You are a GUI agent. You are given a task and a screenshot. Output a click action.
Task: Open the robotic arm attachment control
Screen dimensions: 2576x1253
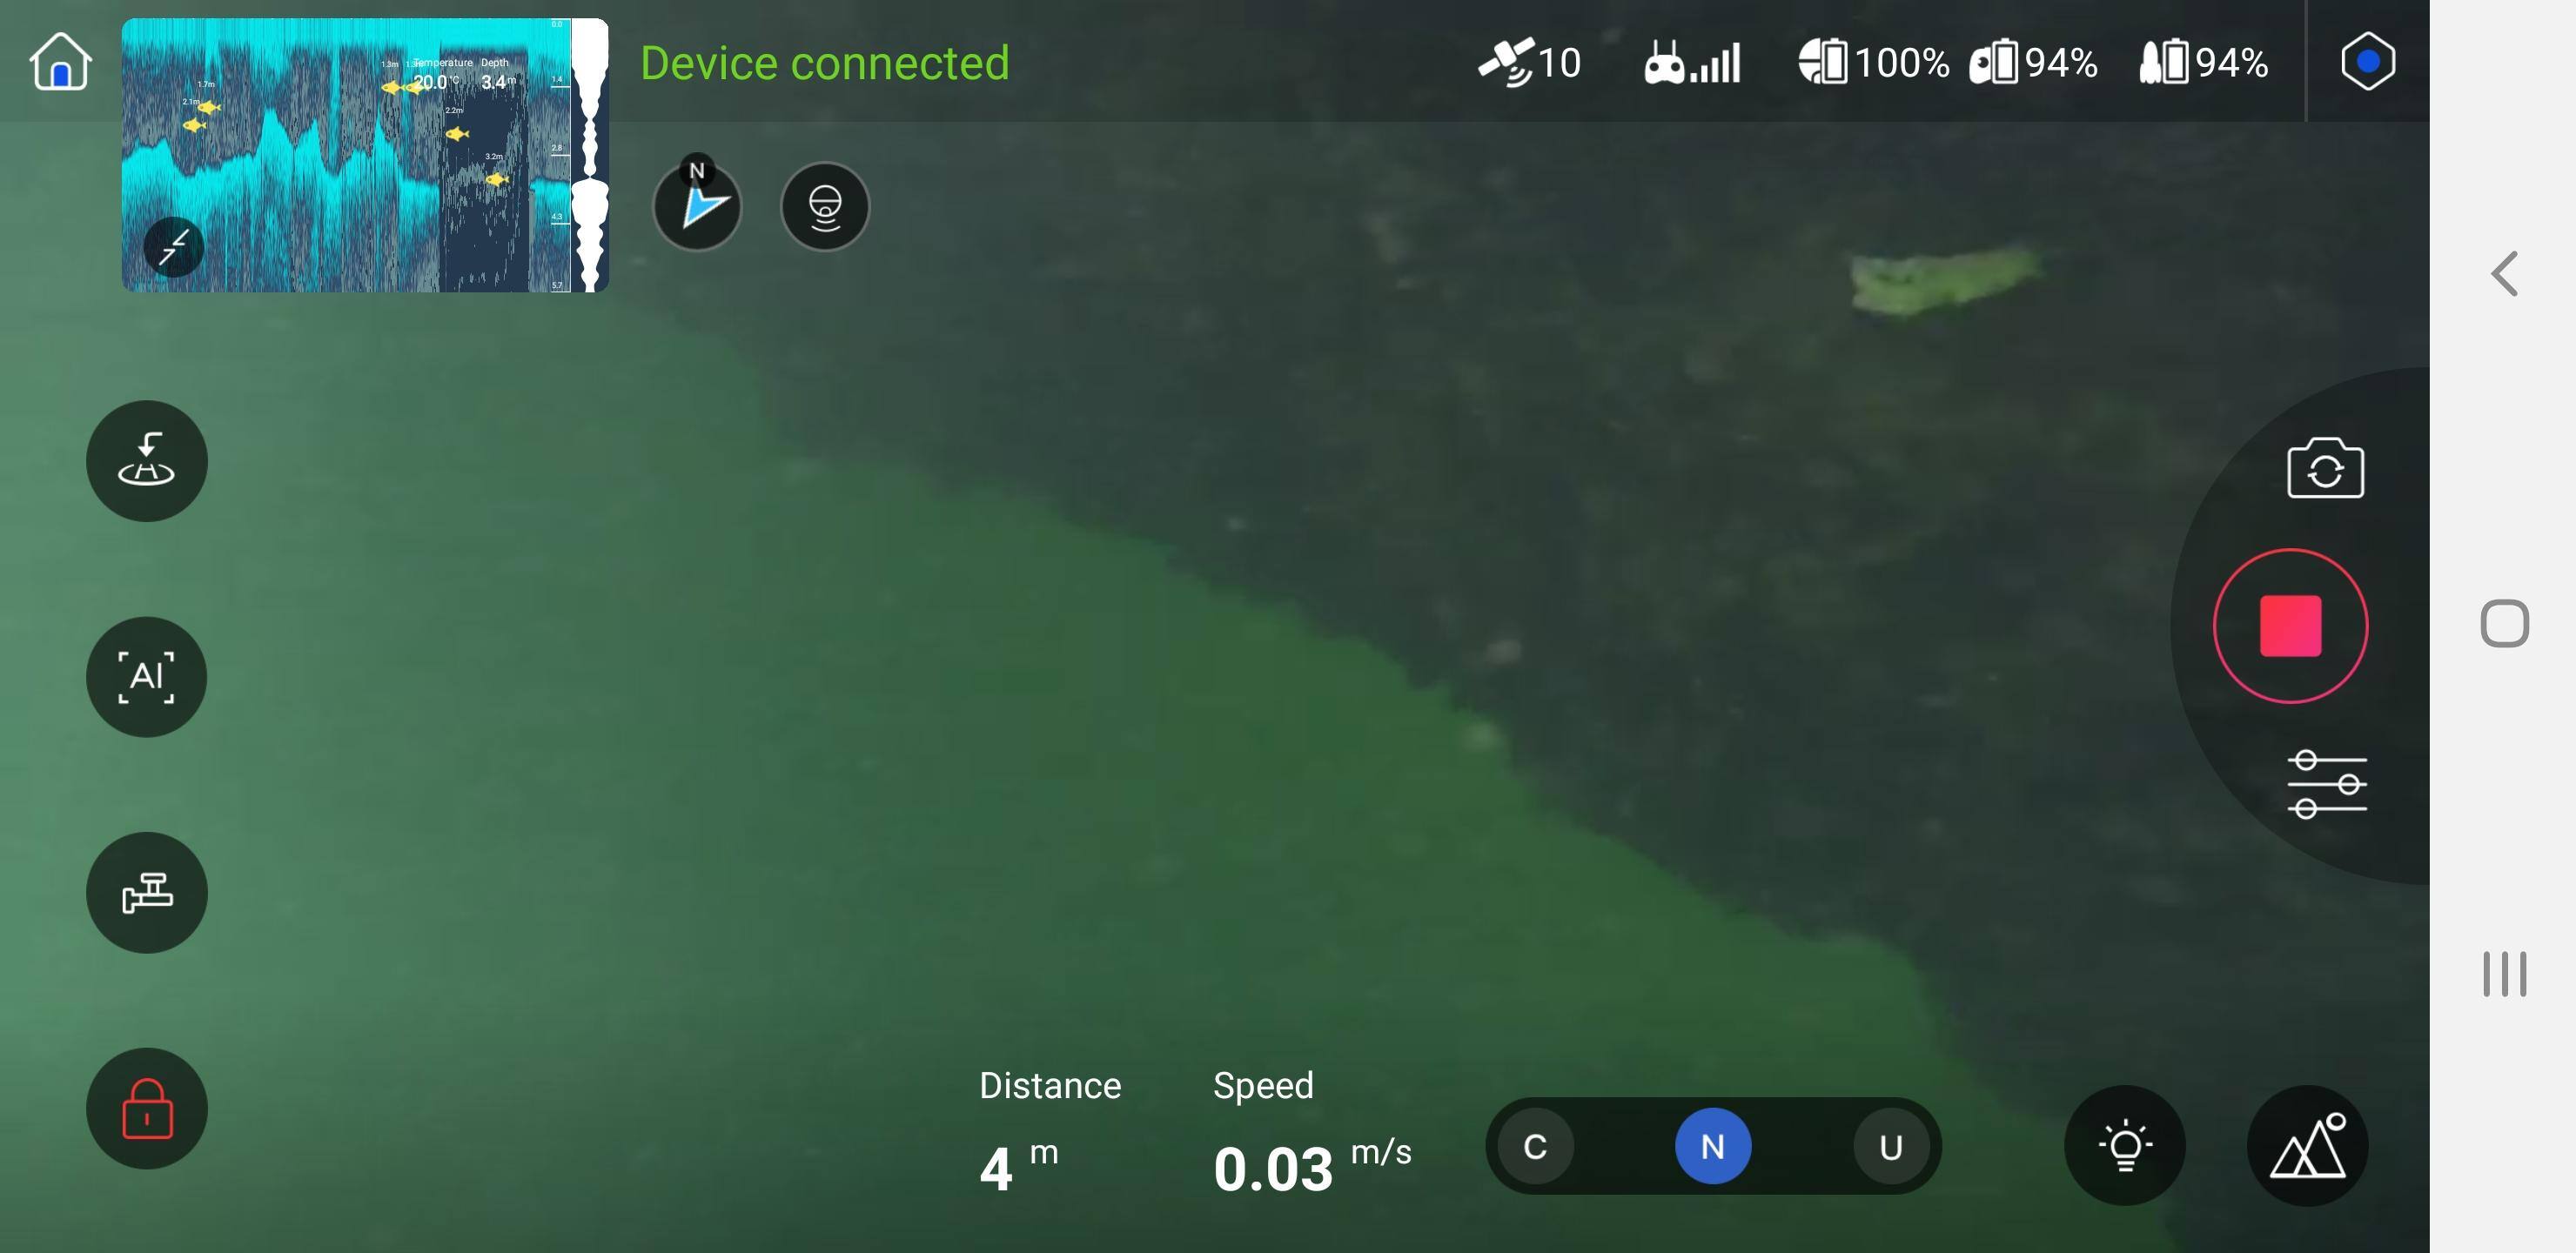pyautogui.click(x=146, y=893)
